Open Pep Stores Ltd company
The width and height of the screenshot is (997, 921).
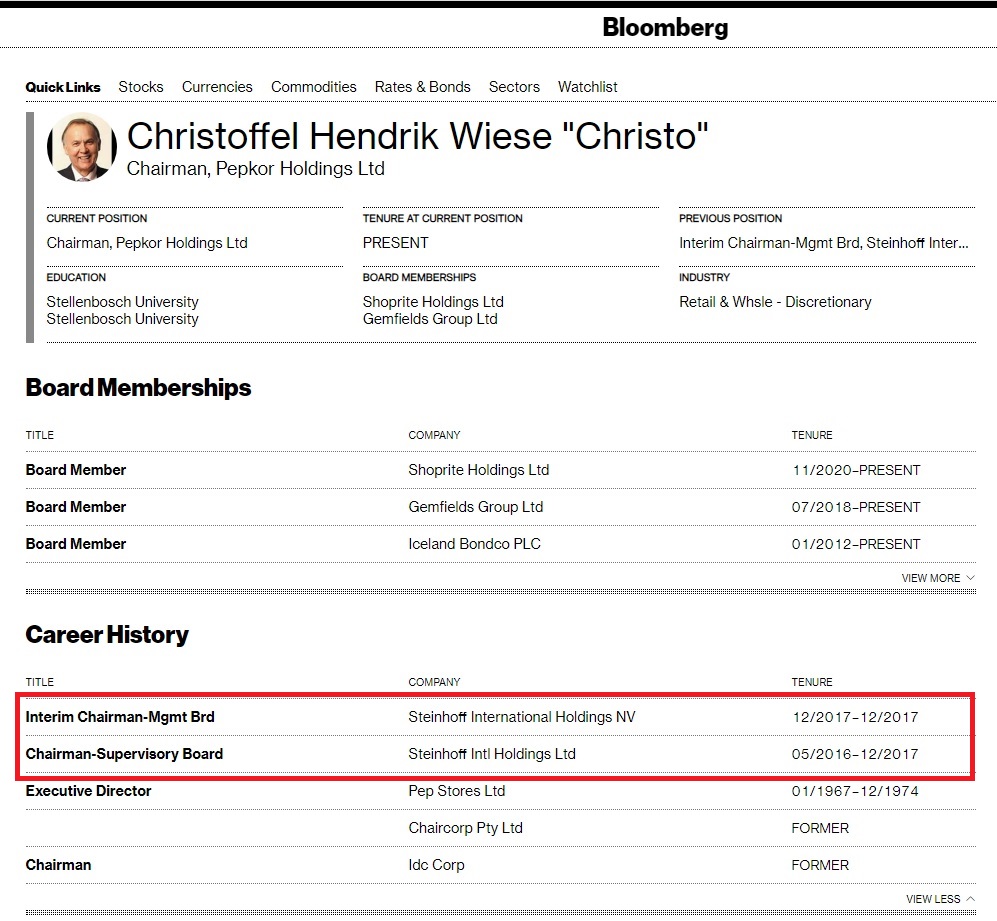pos(457,791)
